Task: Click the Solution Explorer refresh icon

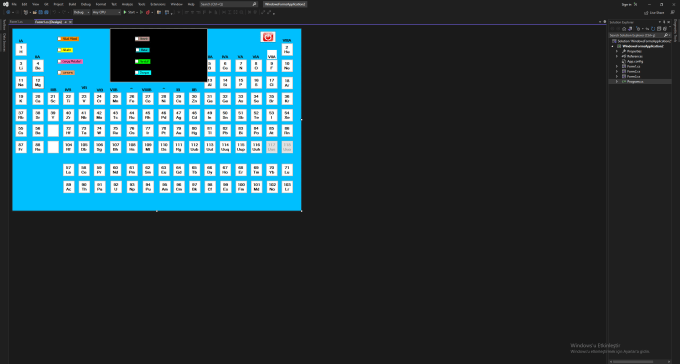Action: pyautogui.click(x=653, y=29)
